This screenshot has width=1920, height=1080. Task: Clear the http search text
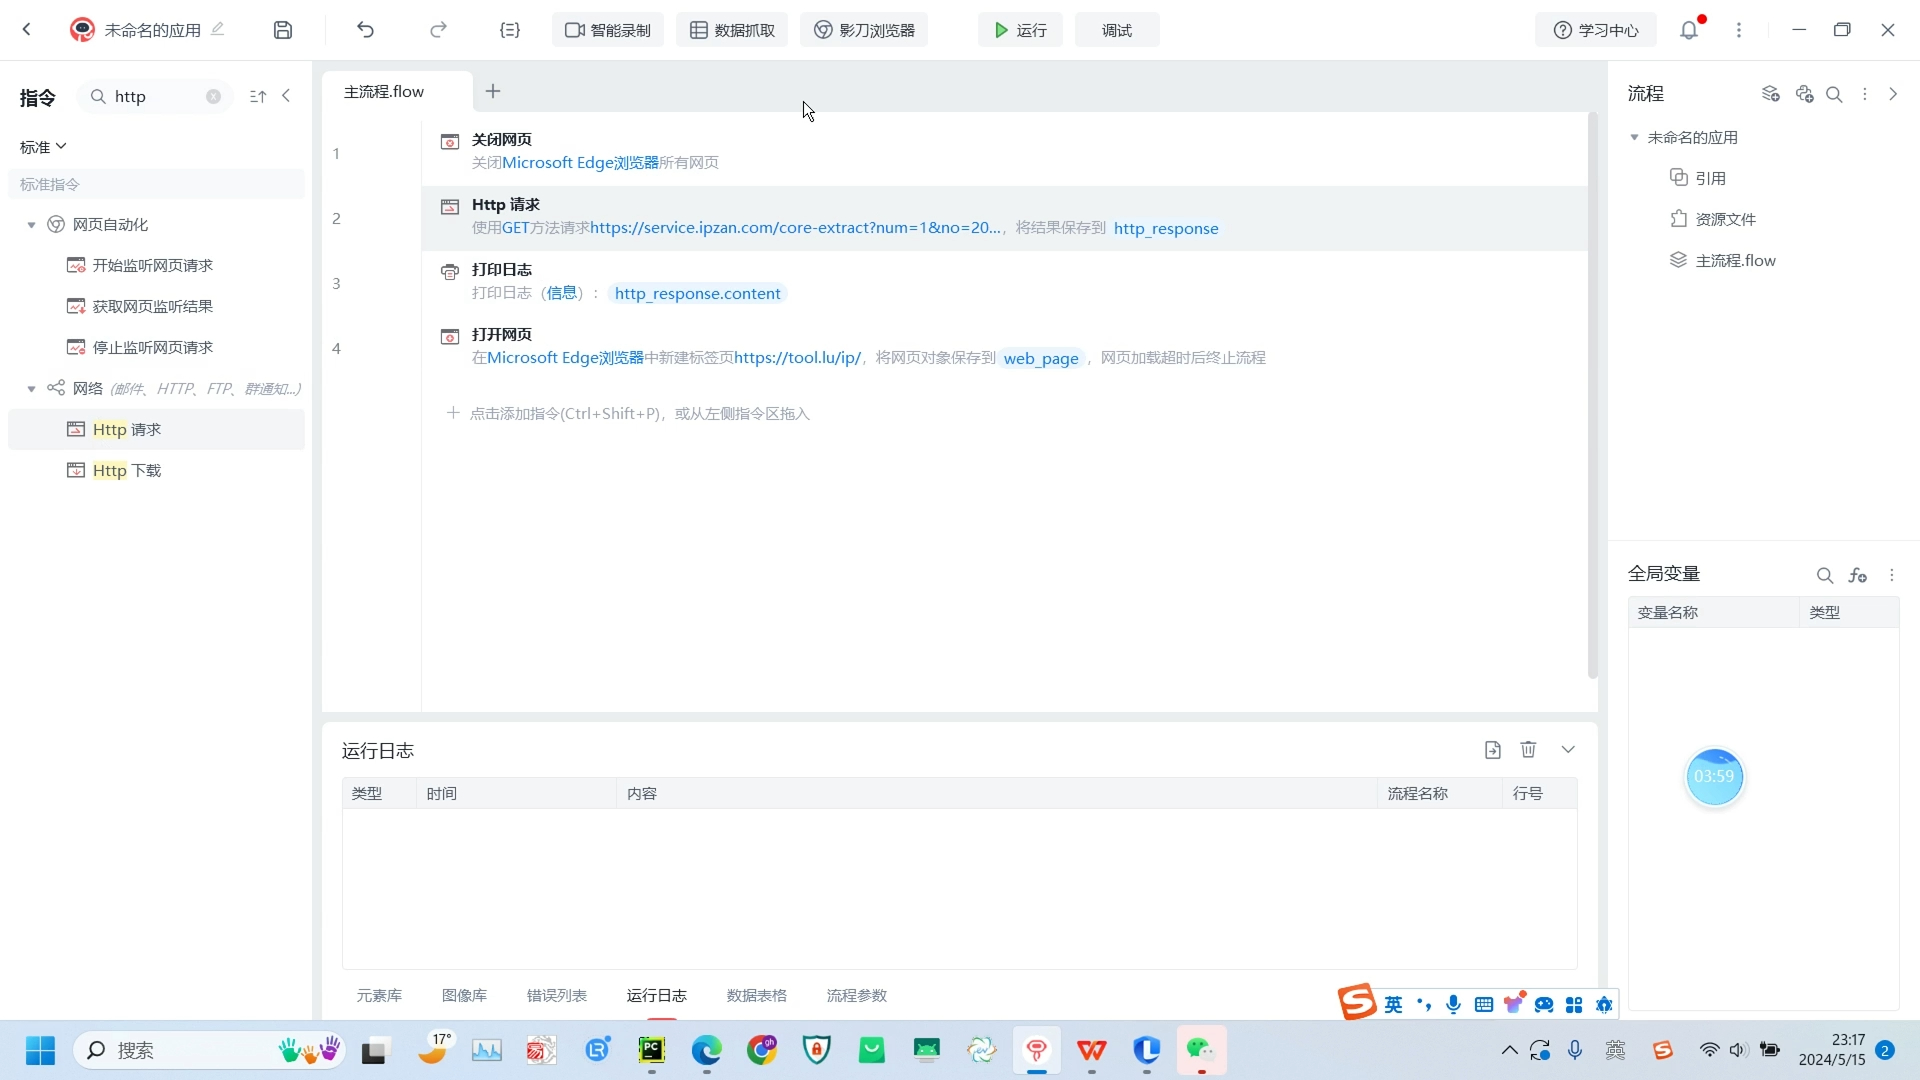pyautogui.click(x=213, y=97)
